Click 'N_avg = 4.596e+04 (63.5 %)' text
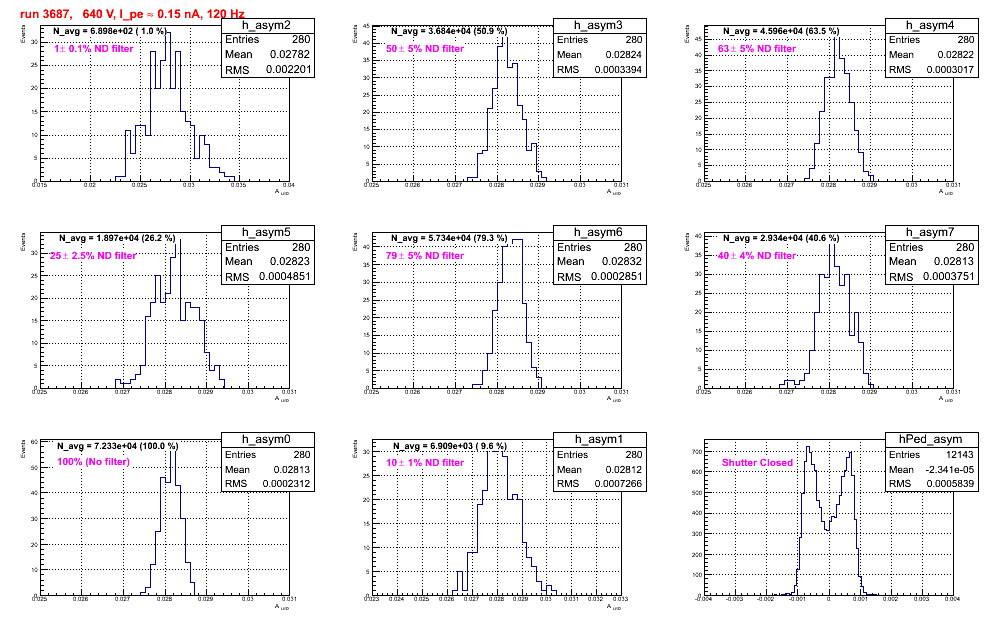The image size is (996, 622). (781, 30)
